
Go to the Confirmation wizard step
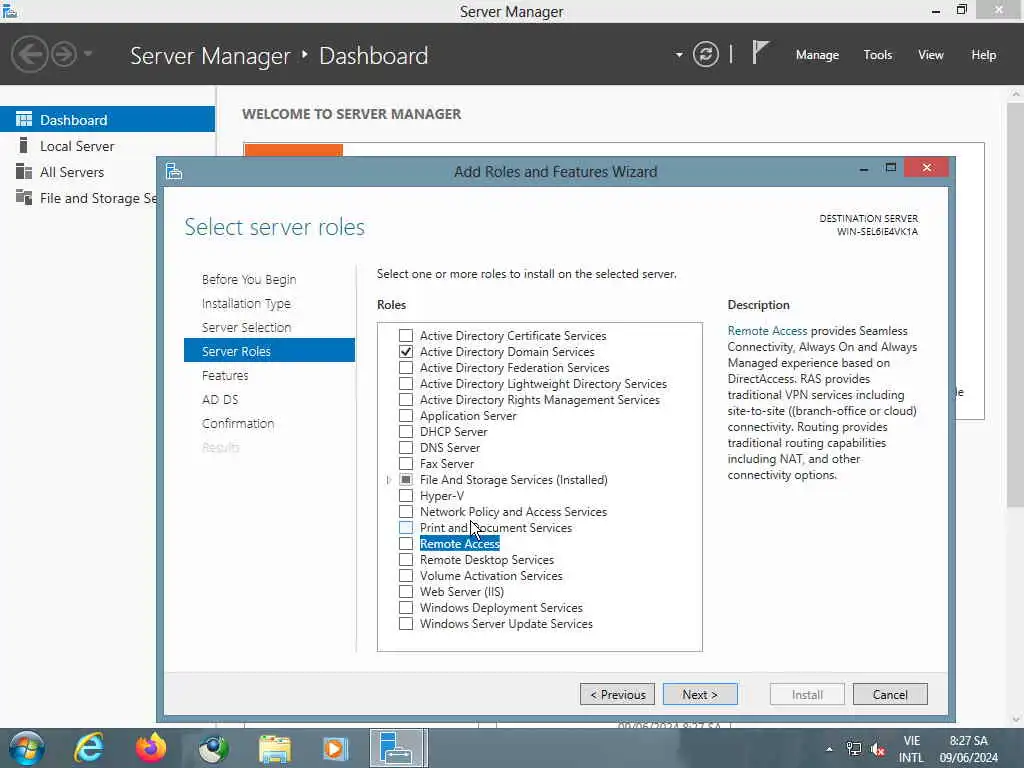(x=238, y=423)
